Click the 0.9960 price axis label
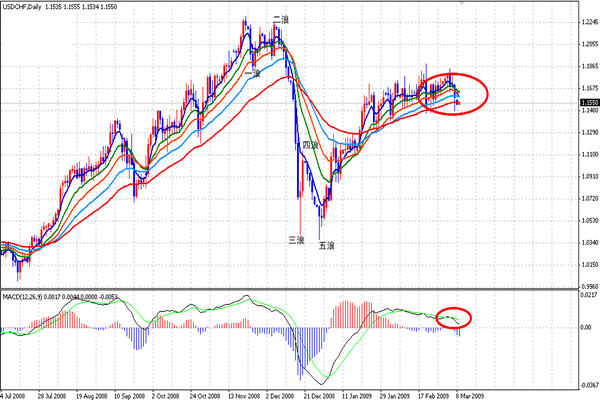This screenshot has width=600, height=400. pos(590,286)
